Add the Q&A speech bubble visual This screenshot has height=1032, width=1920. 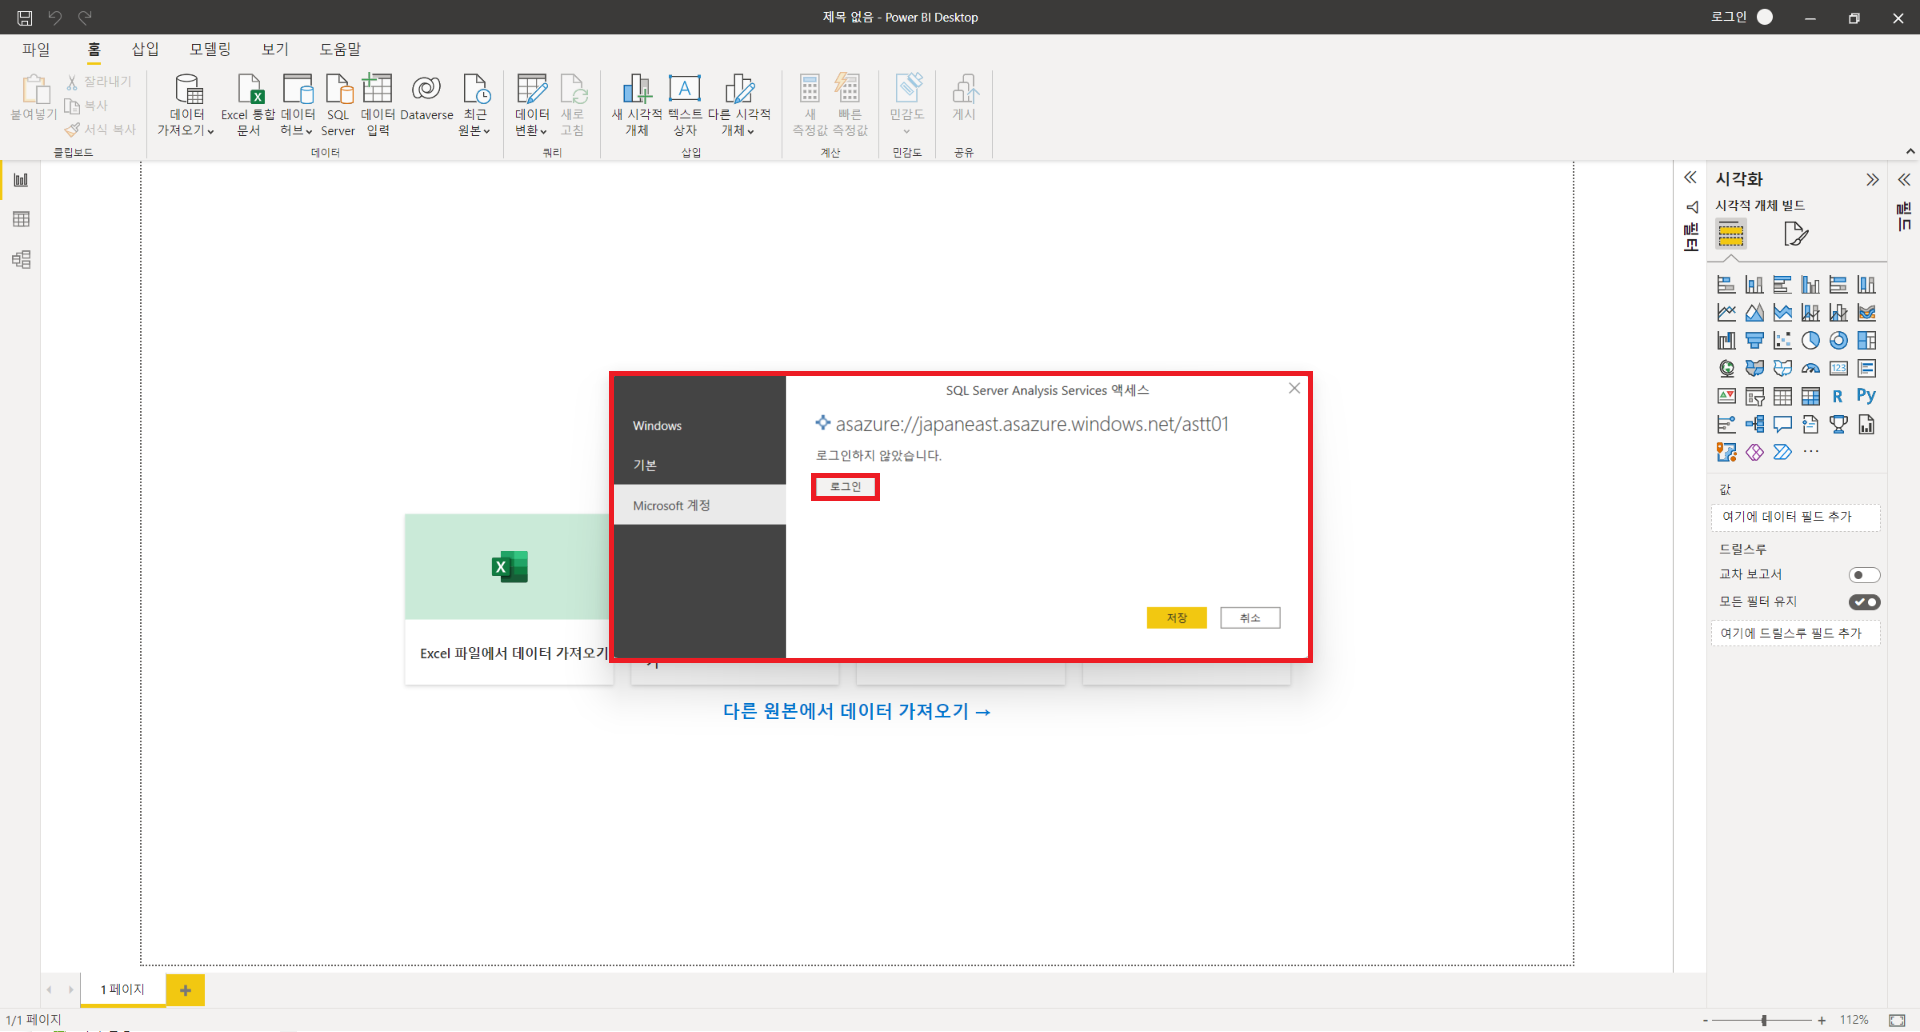coord(1782,425)
